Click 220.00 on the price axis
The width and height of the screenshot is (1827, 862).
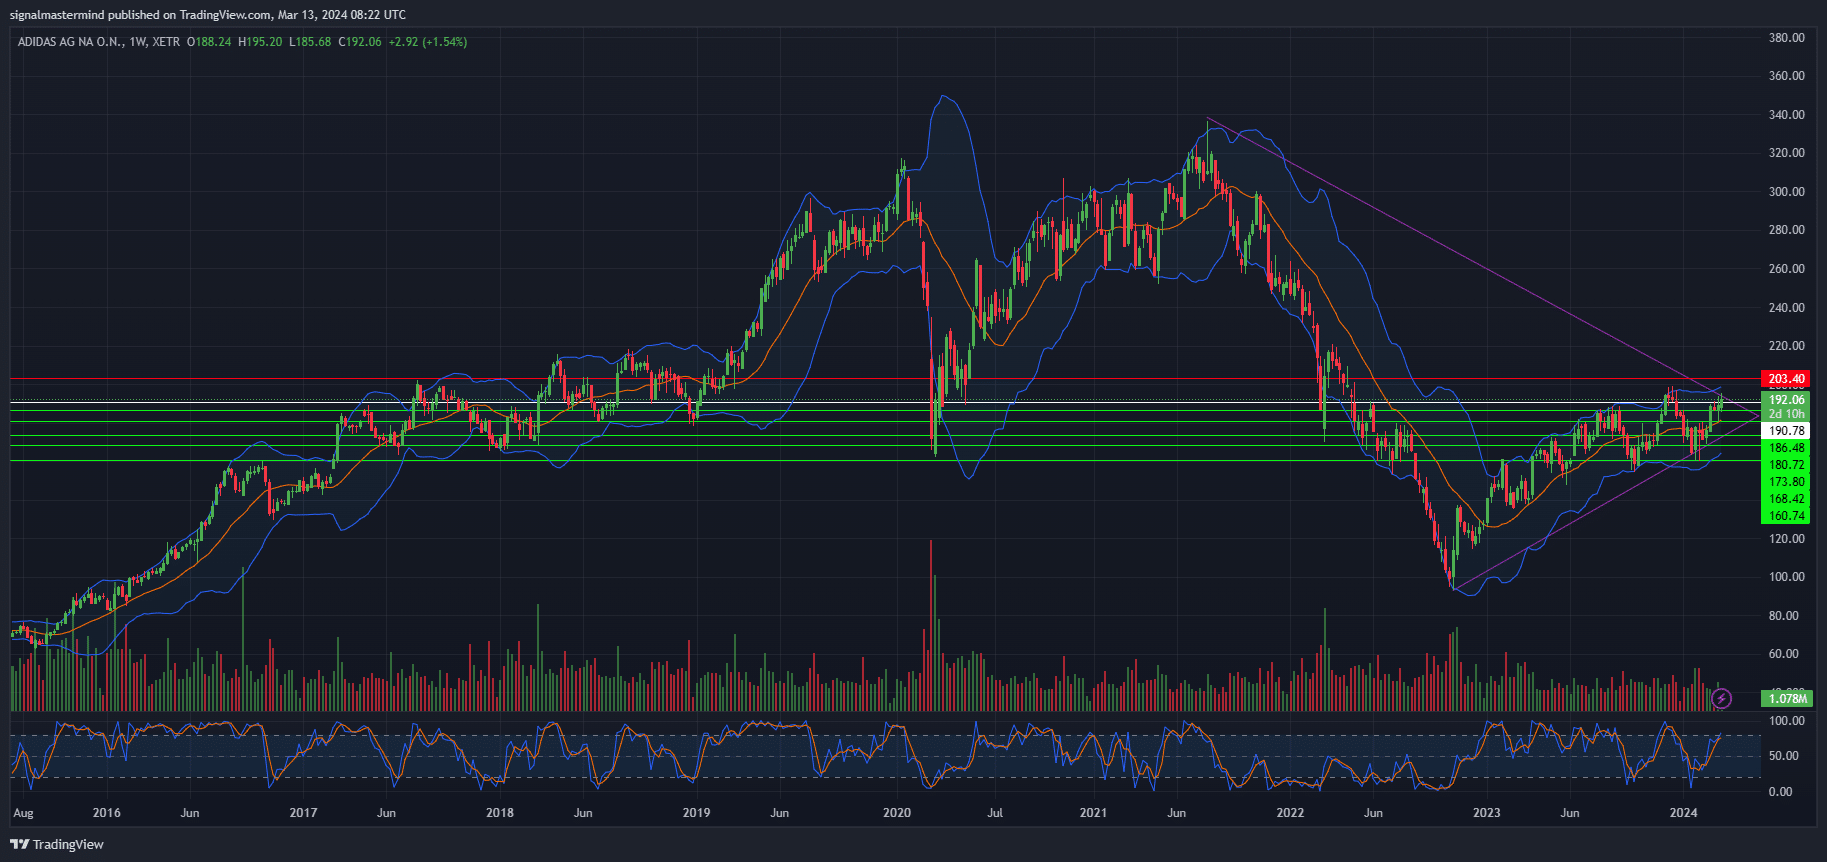[x=1786, y=346]
